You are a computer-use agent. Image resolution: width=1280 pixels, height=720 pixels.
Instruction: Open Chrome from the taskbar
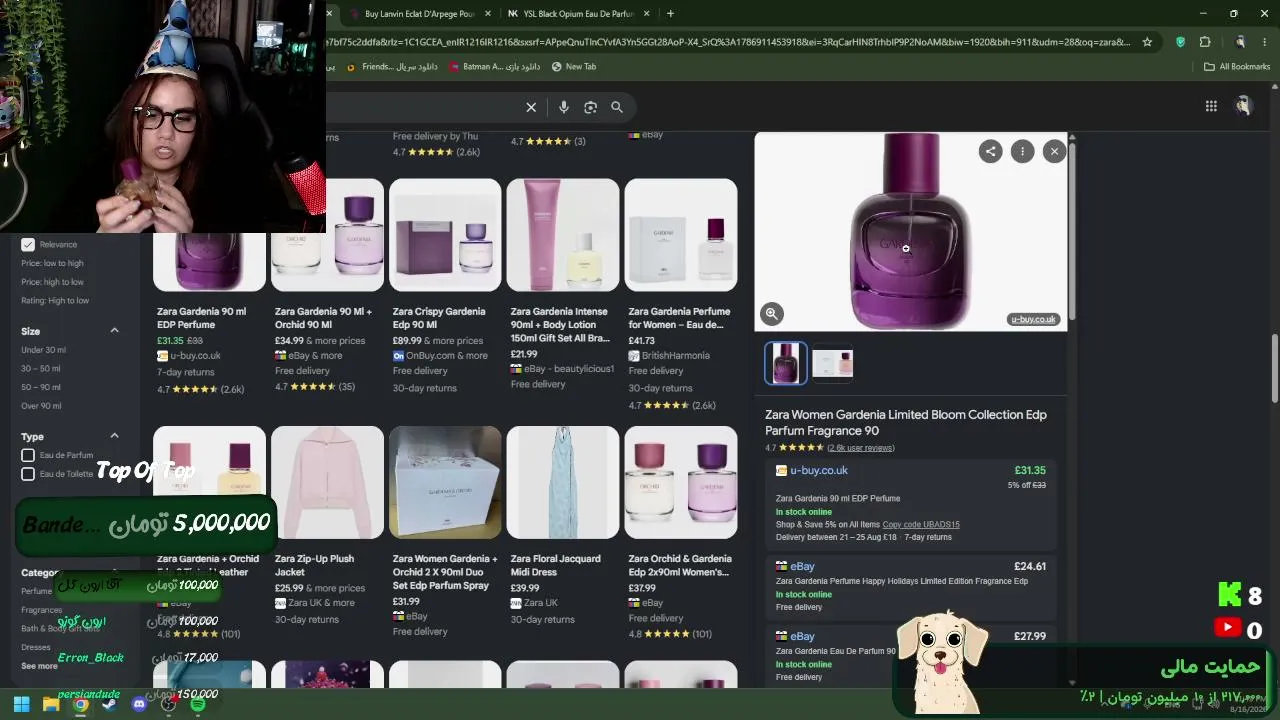coord(80,704)
